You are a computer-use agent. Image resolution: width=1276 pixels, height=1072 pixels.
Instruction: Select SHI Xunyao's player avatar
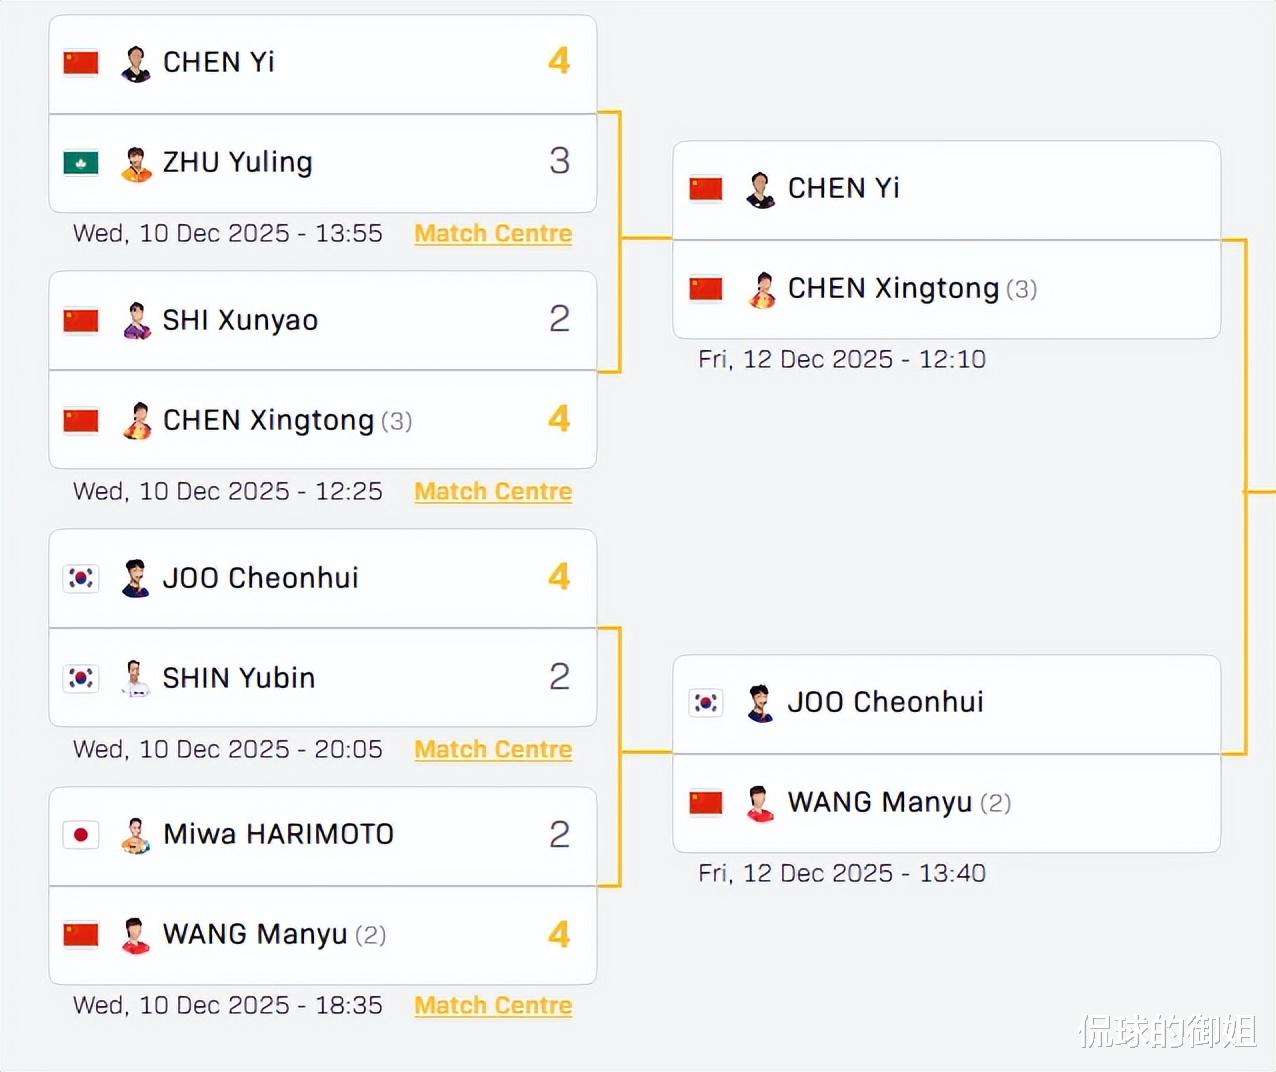click(136, 320)
